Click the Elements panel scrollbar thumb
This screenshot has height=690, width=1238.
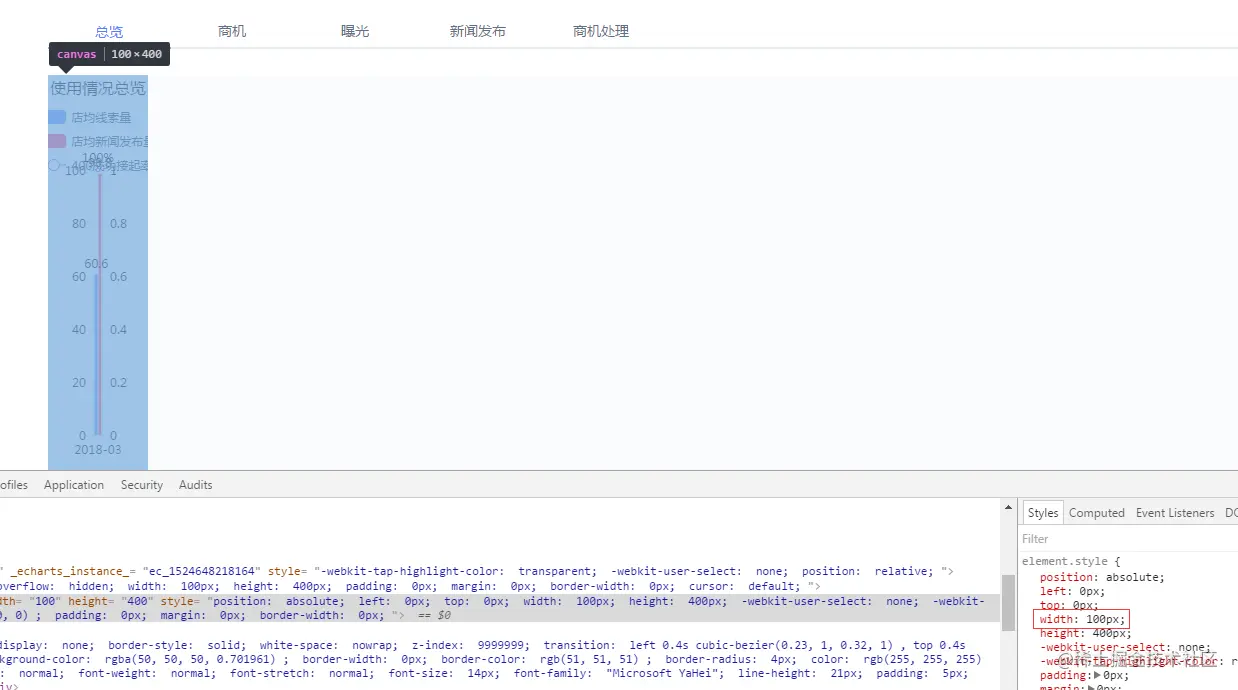point(1008,602)
